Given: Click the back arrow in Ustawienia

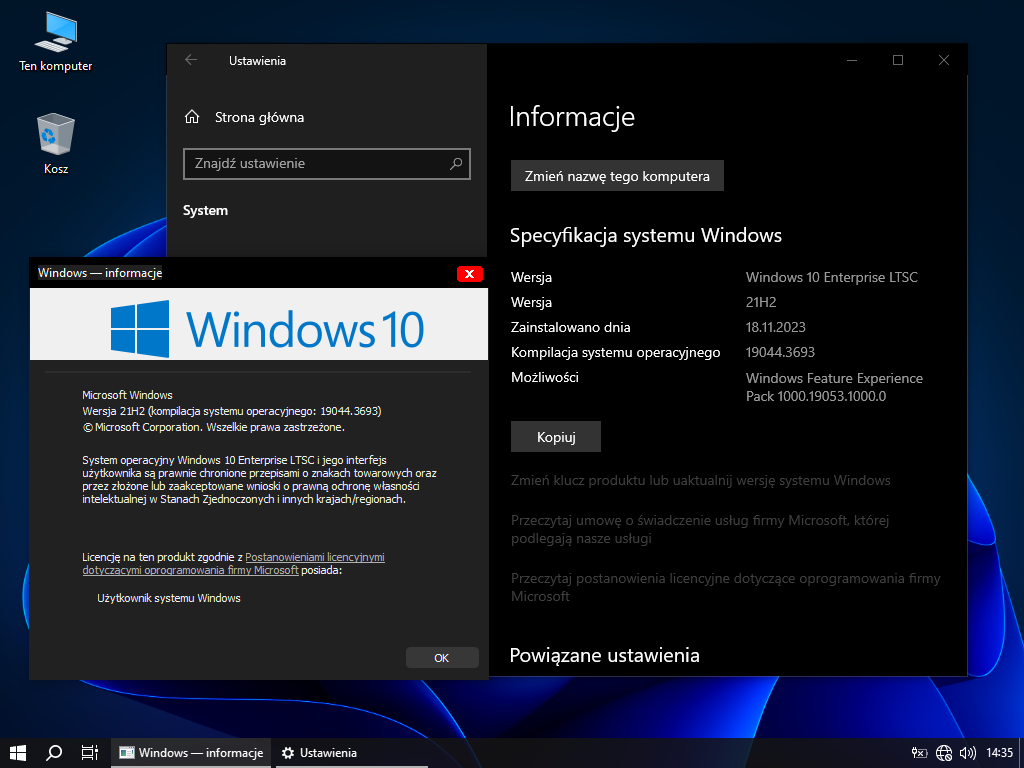Looking at the screenshot, I should (x=191, y=60).
